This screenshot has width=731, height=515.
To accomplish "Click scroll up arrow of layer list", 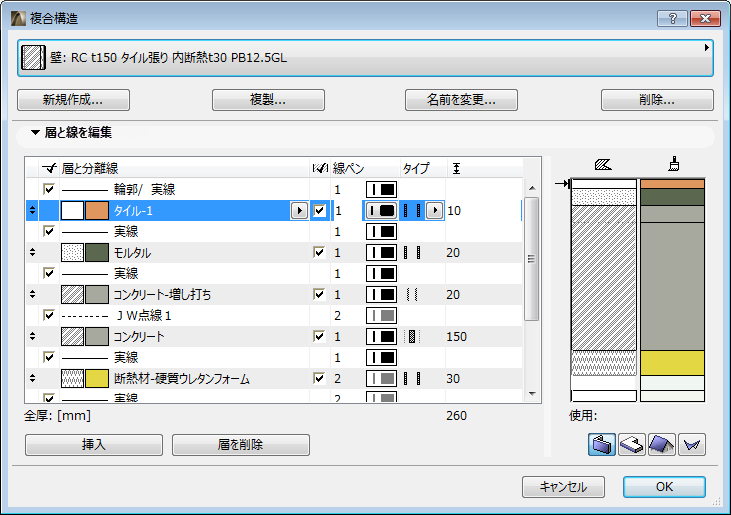I will click(532, 188).
